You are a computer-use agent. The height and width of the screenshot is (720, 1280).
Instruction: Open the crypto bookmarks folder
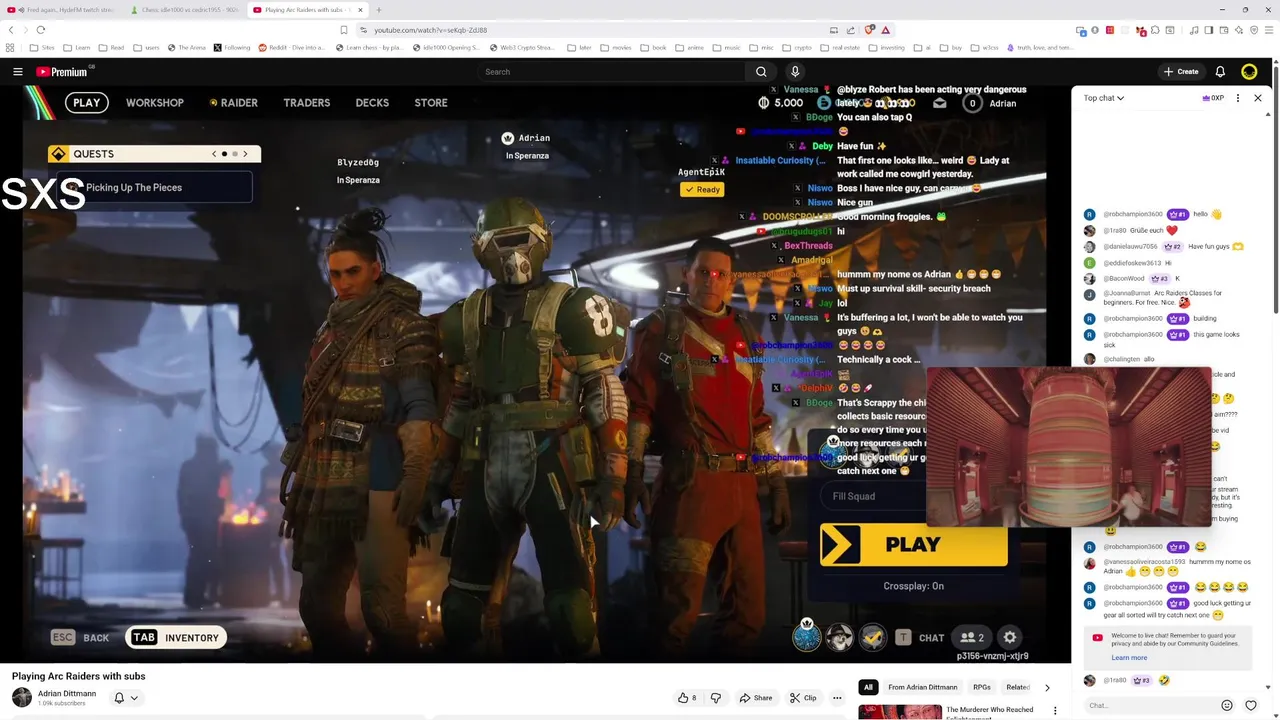tap(796, 47)
